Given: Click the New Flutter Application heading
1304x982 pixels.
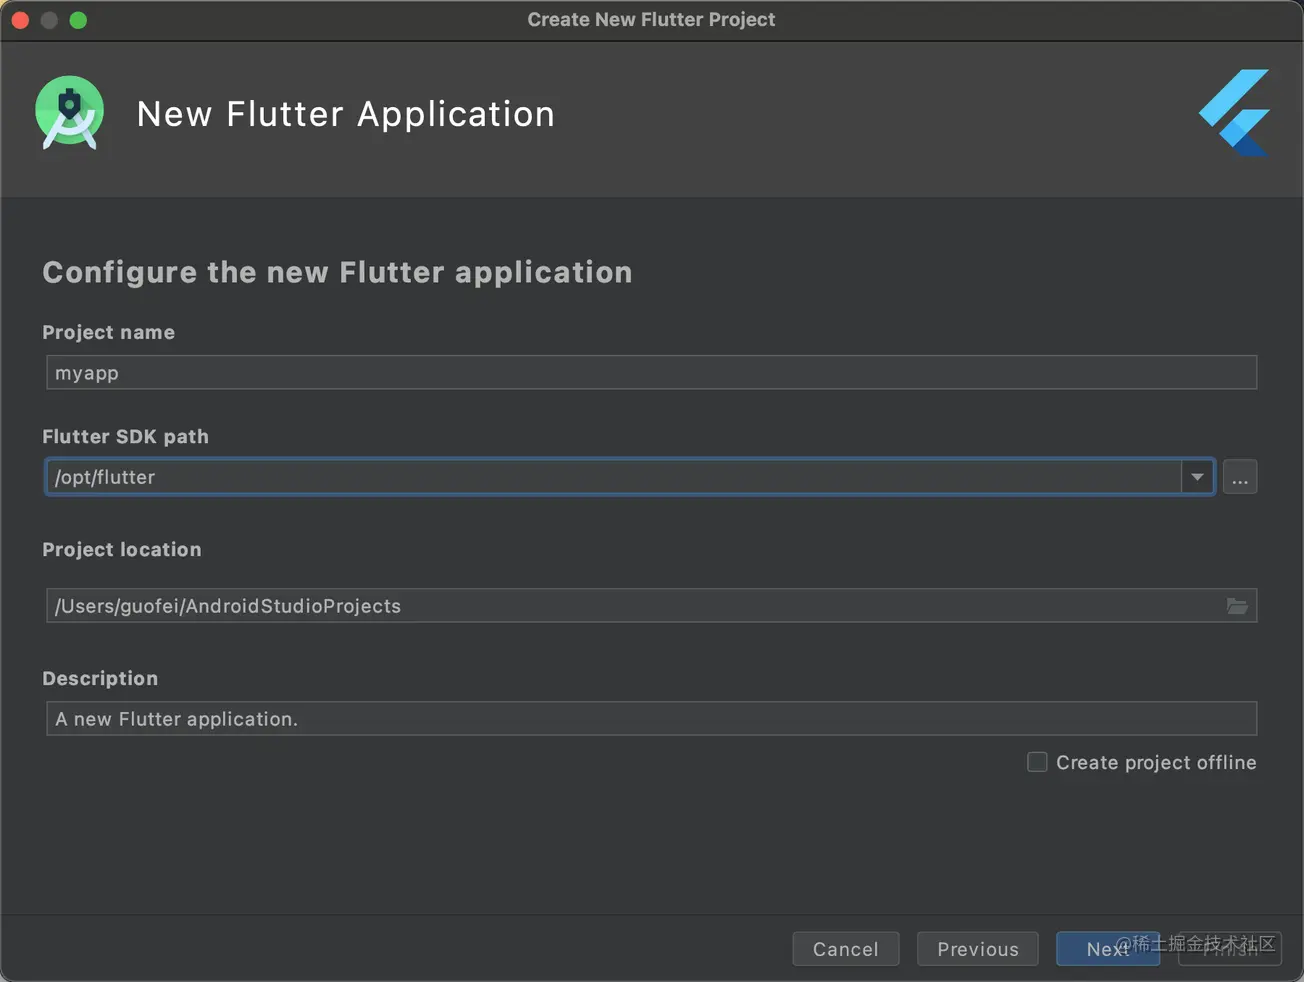Looking at the screenshot, I should click(x=346, y=114).
